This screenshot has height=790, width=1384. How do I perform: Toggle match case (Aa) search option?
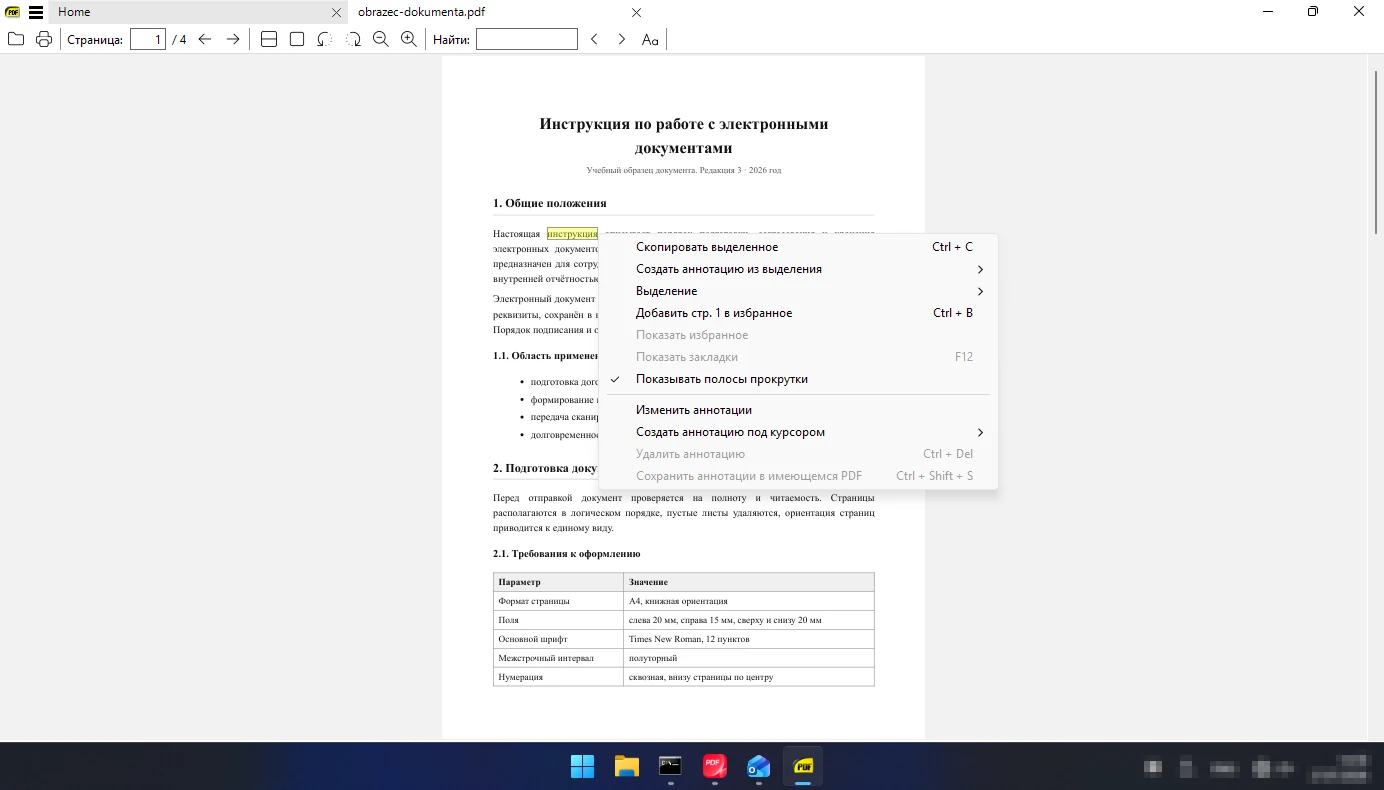[650, 39]
